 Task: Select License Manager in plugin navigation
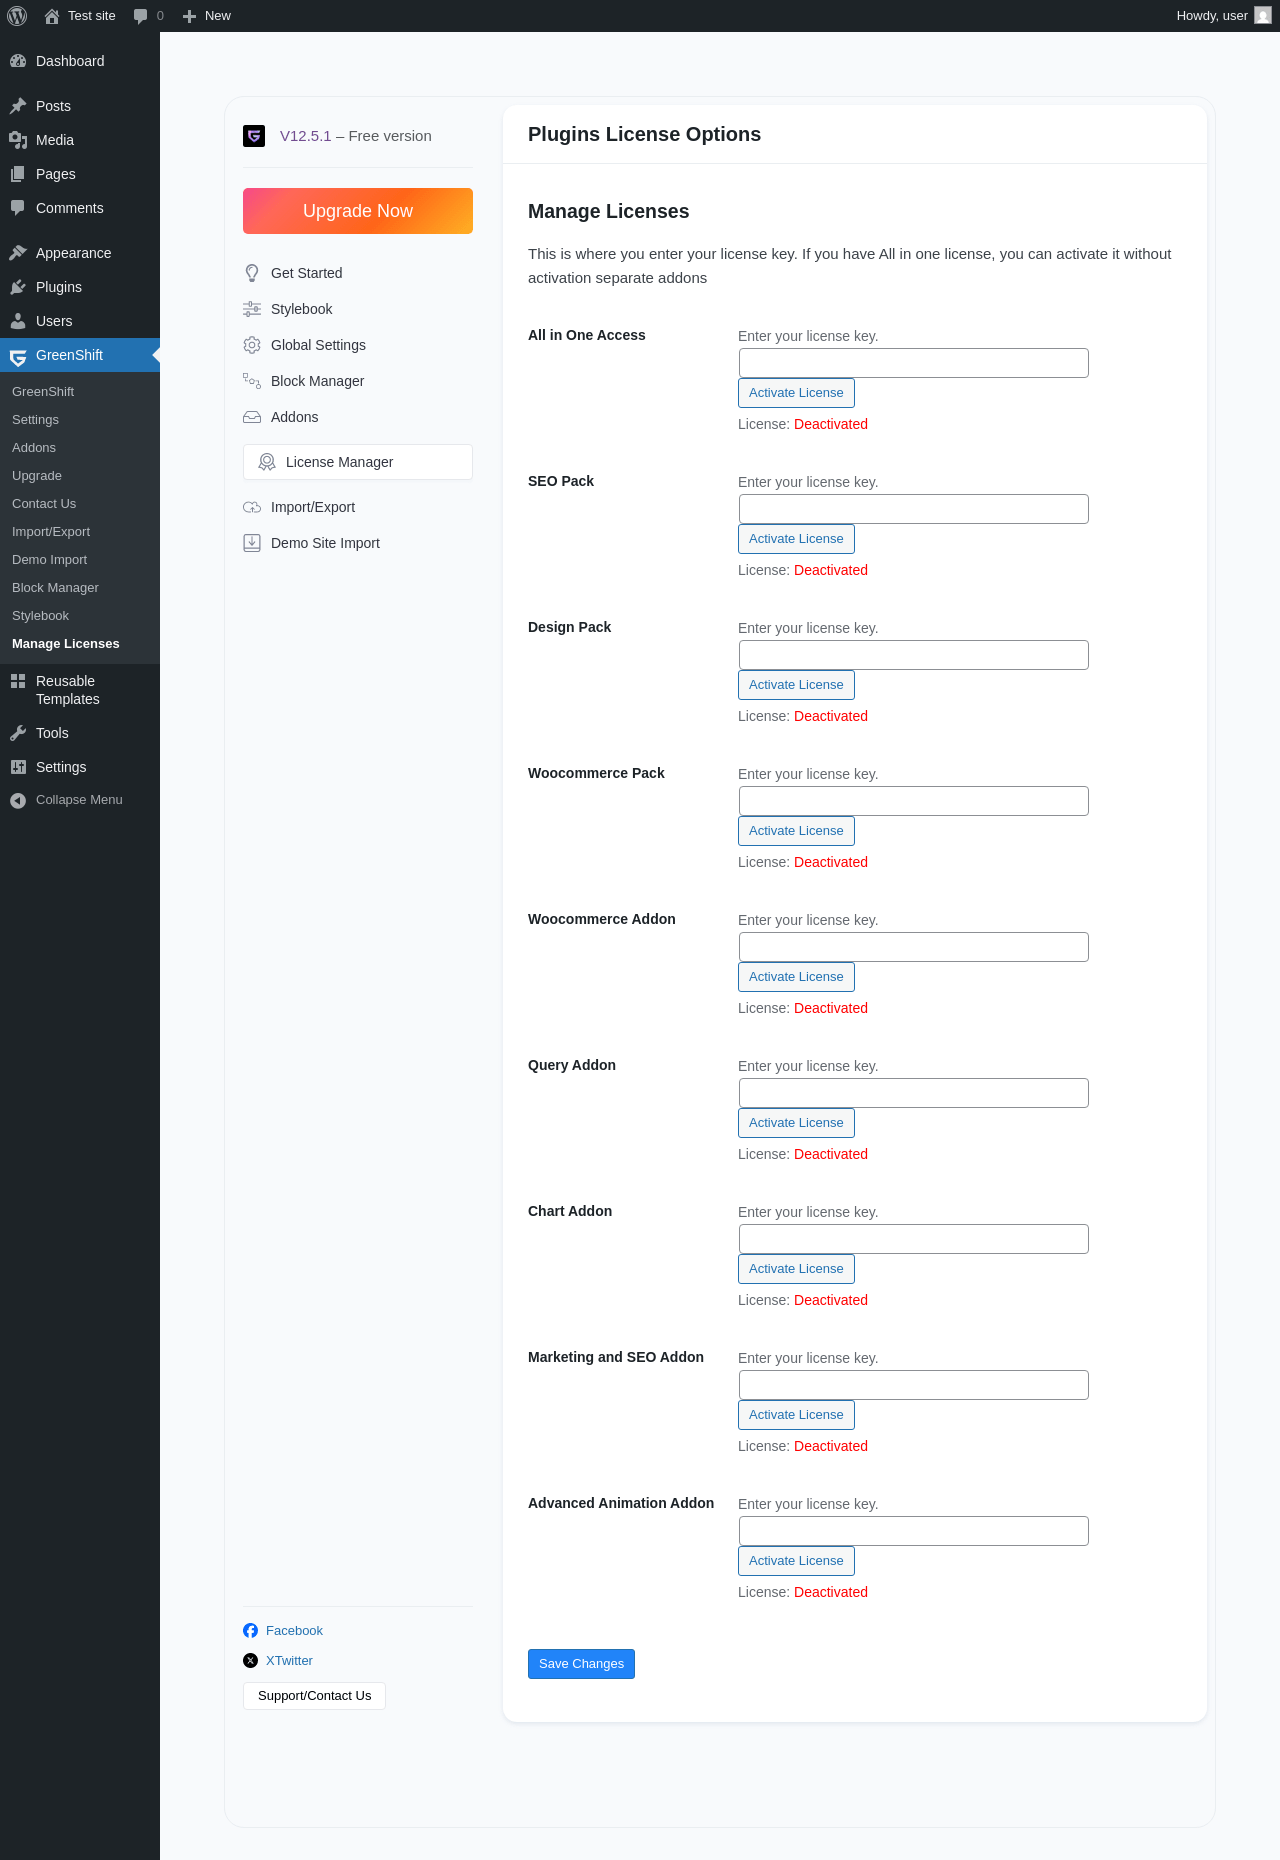click(x=358, y=462)
